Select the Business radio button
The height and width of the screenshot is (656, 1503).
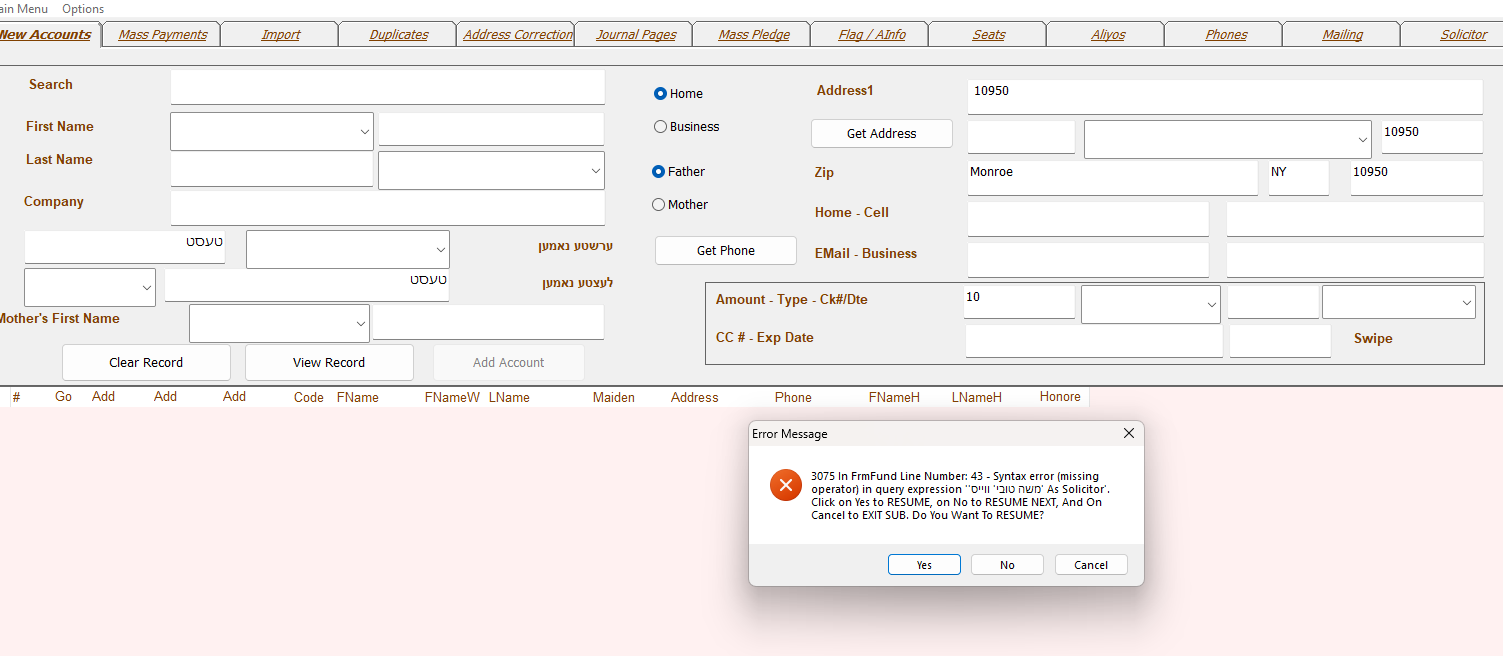pos(660,127)
